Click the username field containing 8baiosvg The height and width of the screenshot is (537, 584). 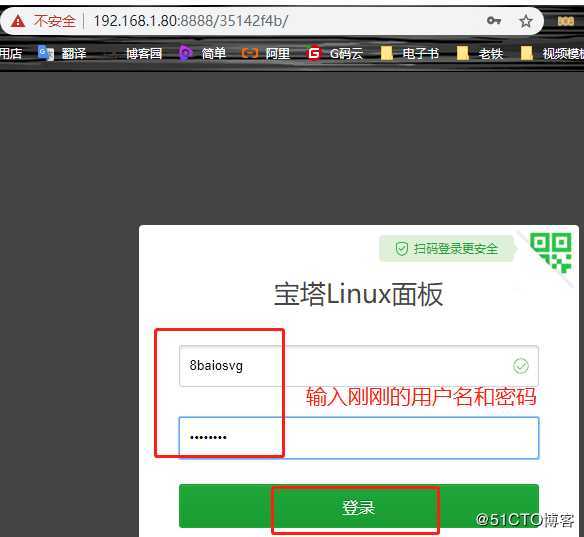(359, 366)
